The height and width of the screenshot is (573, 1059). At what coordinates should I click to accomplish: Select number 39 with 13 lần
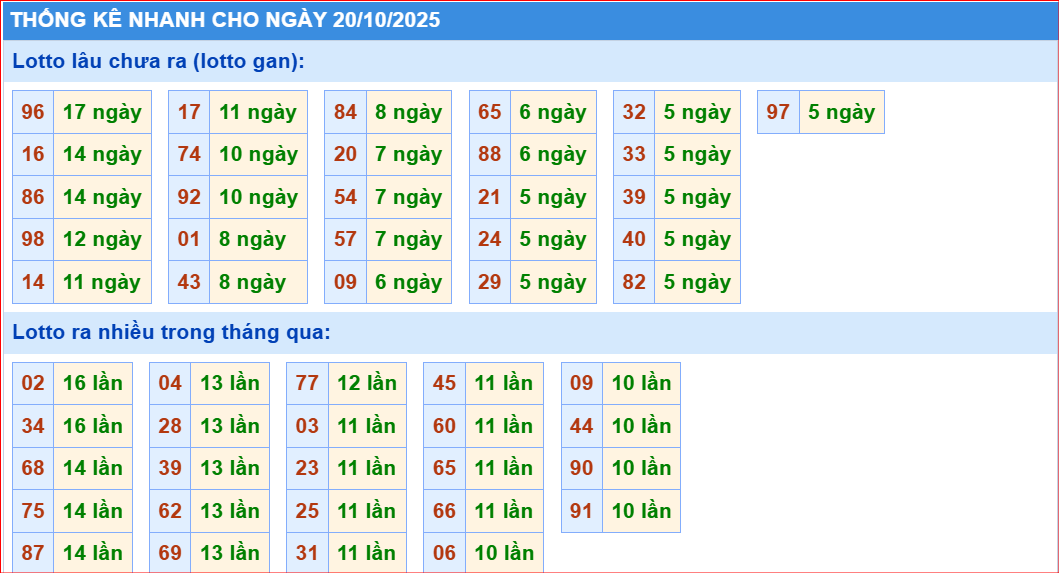click(170, 468)
